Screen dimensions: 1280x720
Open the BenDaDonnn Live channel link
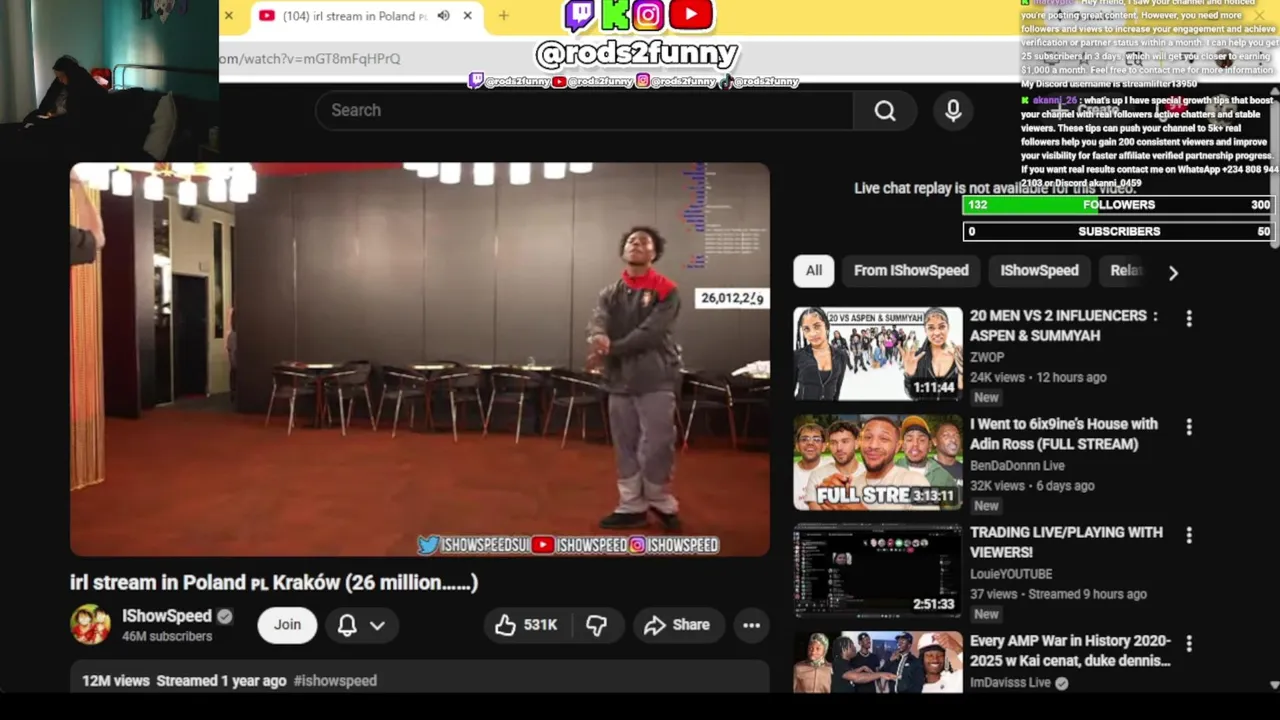[1017, 466]
